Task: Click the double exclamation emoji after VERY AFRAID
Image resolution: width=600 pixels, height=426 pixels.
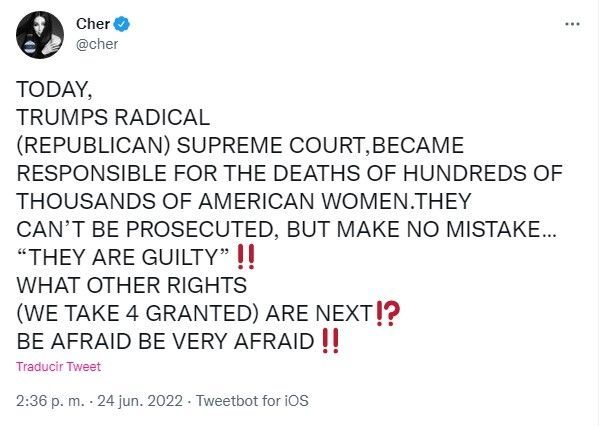Action: (x=331, y=341)
